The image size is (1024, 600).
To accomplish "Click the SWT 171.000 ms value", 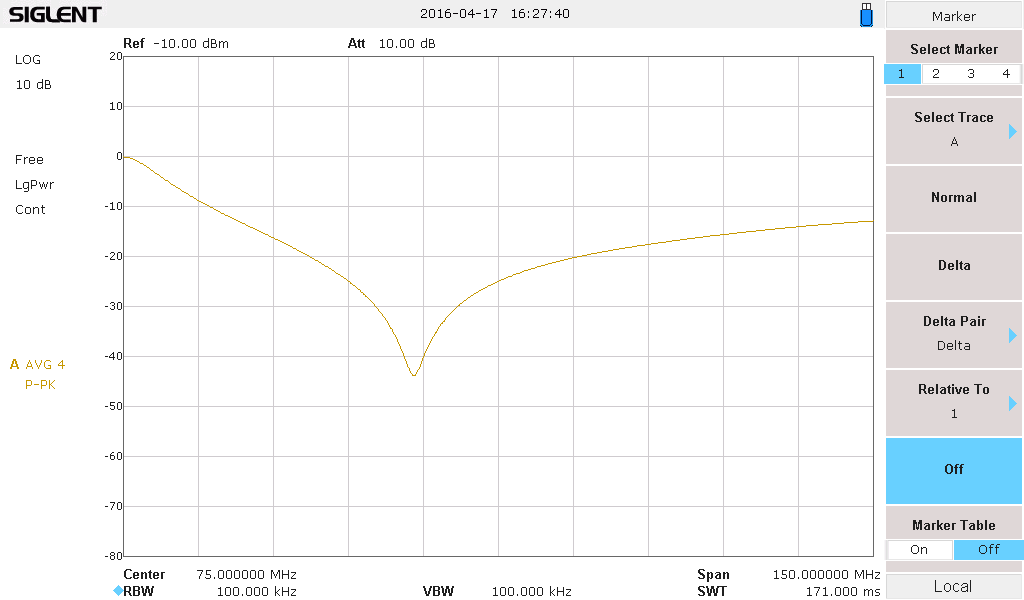I will coord(843,592).
